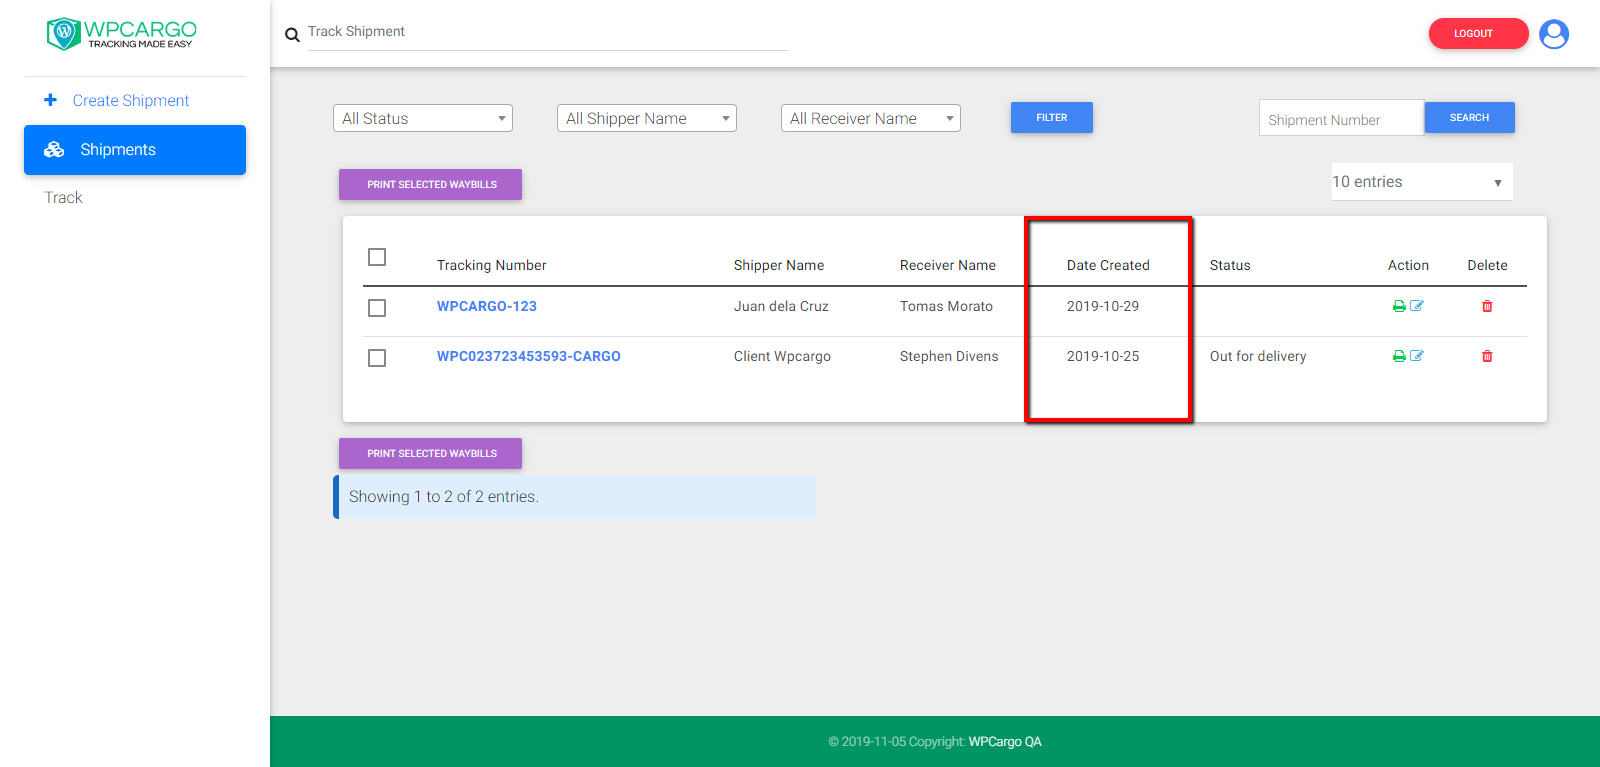The width and height of the screenshot is (1600, 767).
Task: Click the Action column header
Action: [x=1408, y=265]
